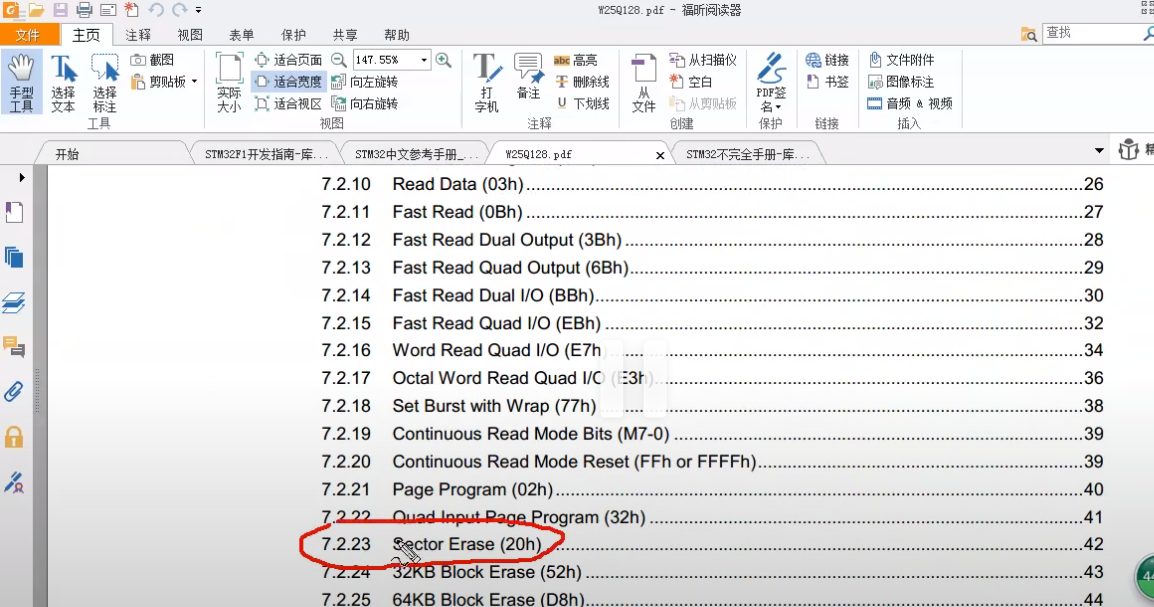Click the zoom in magnifier icon
1154x607 pixels.
pyautogui.click(x=443, y=60)
